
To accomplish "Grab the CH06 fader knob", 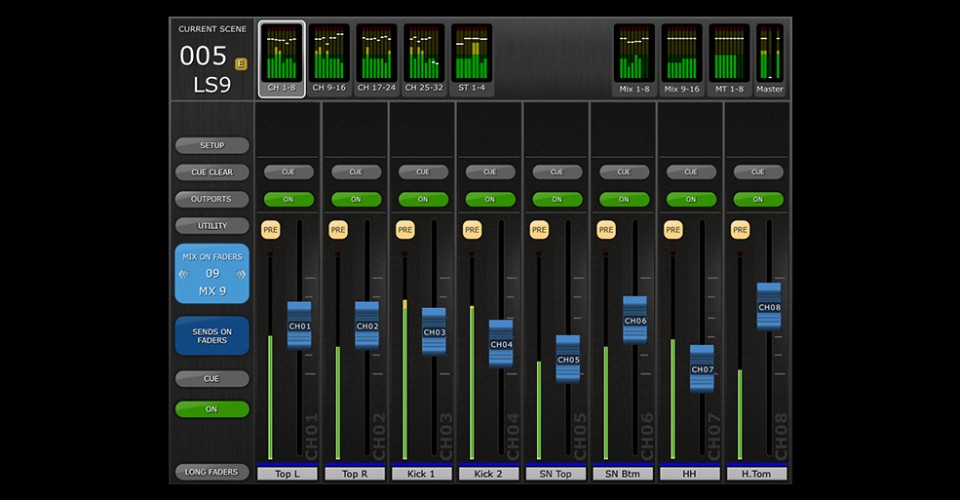I will (635, 320).
